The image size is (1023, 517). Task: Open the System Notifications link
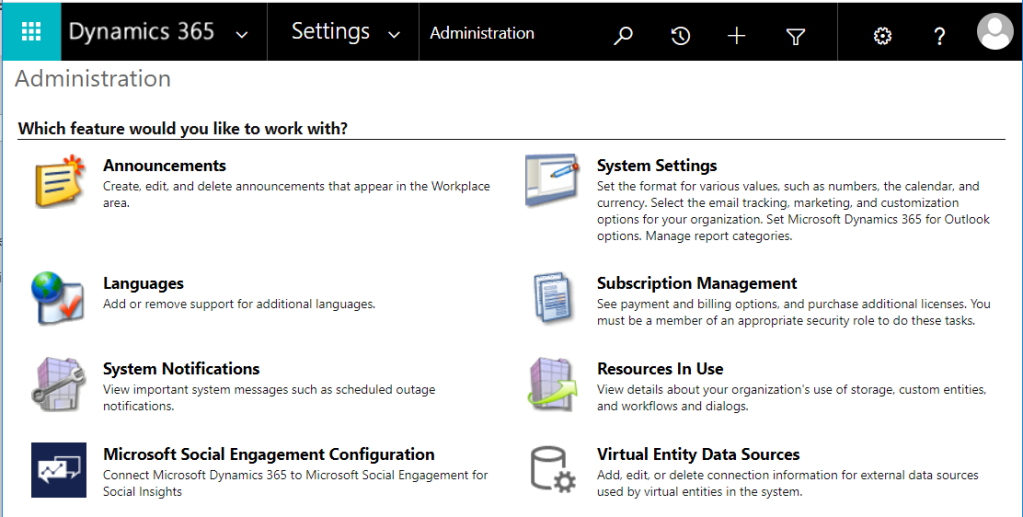[x=181, y=369]
